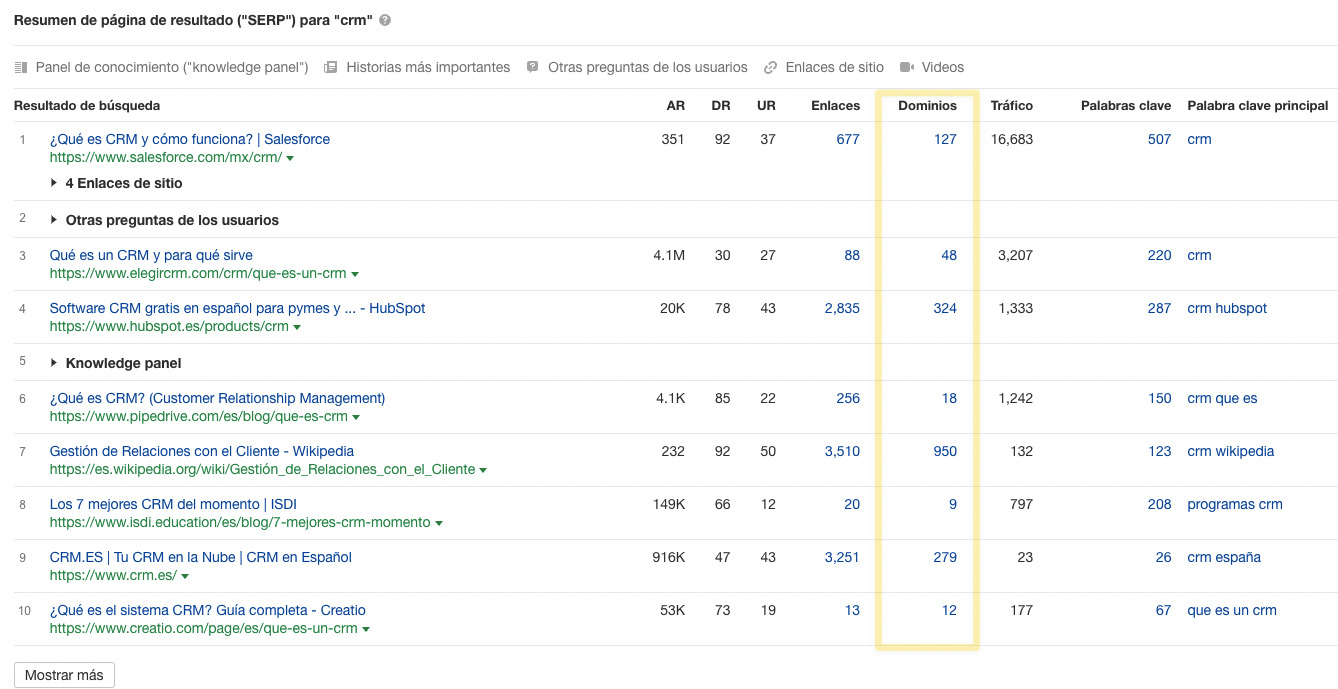The width and height of the screenshot is (1338, 689).
Task: Open dropdown beside salesforce.com URL
Action: coord(290,158)
